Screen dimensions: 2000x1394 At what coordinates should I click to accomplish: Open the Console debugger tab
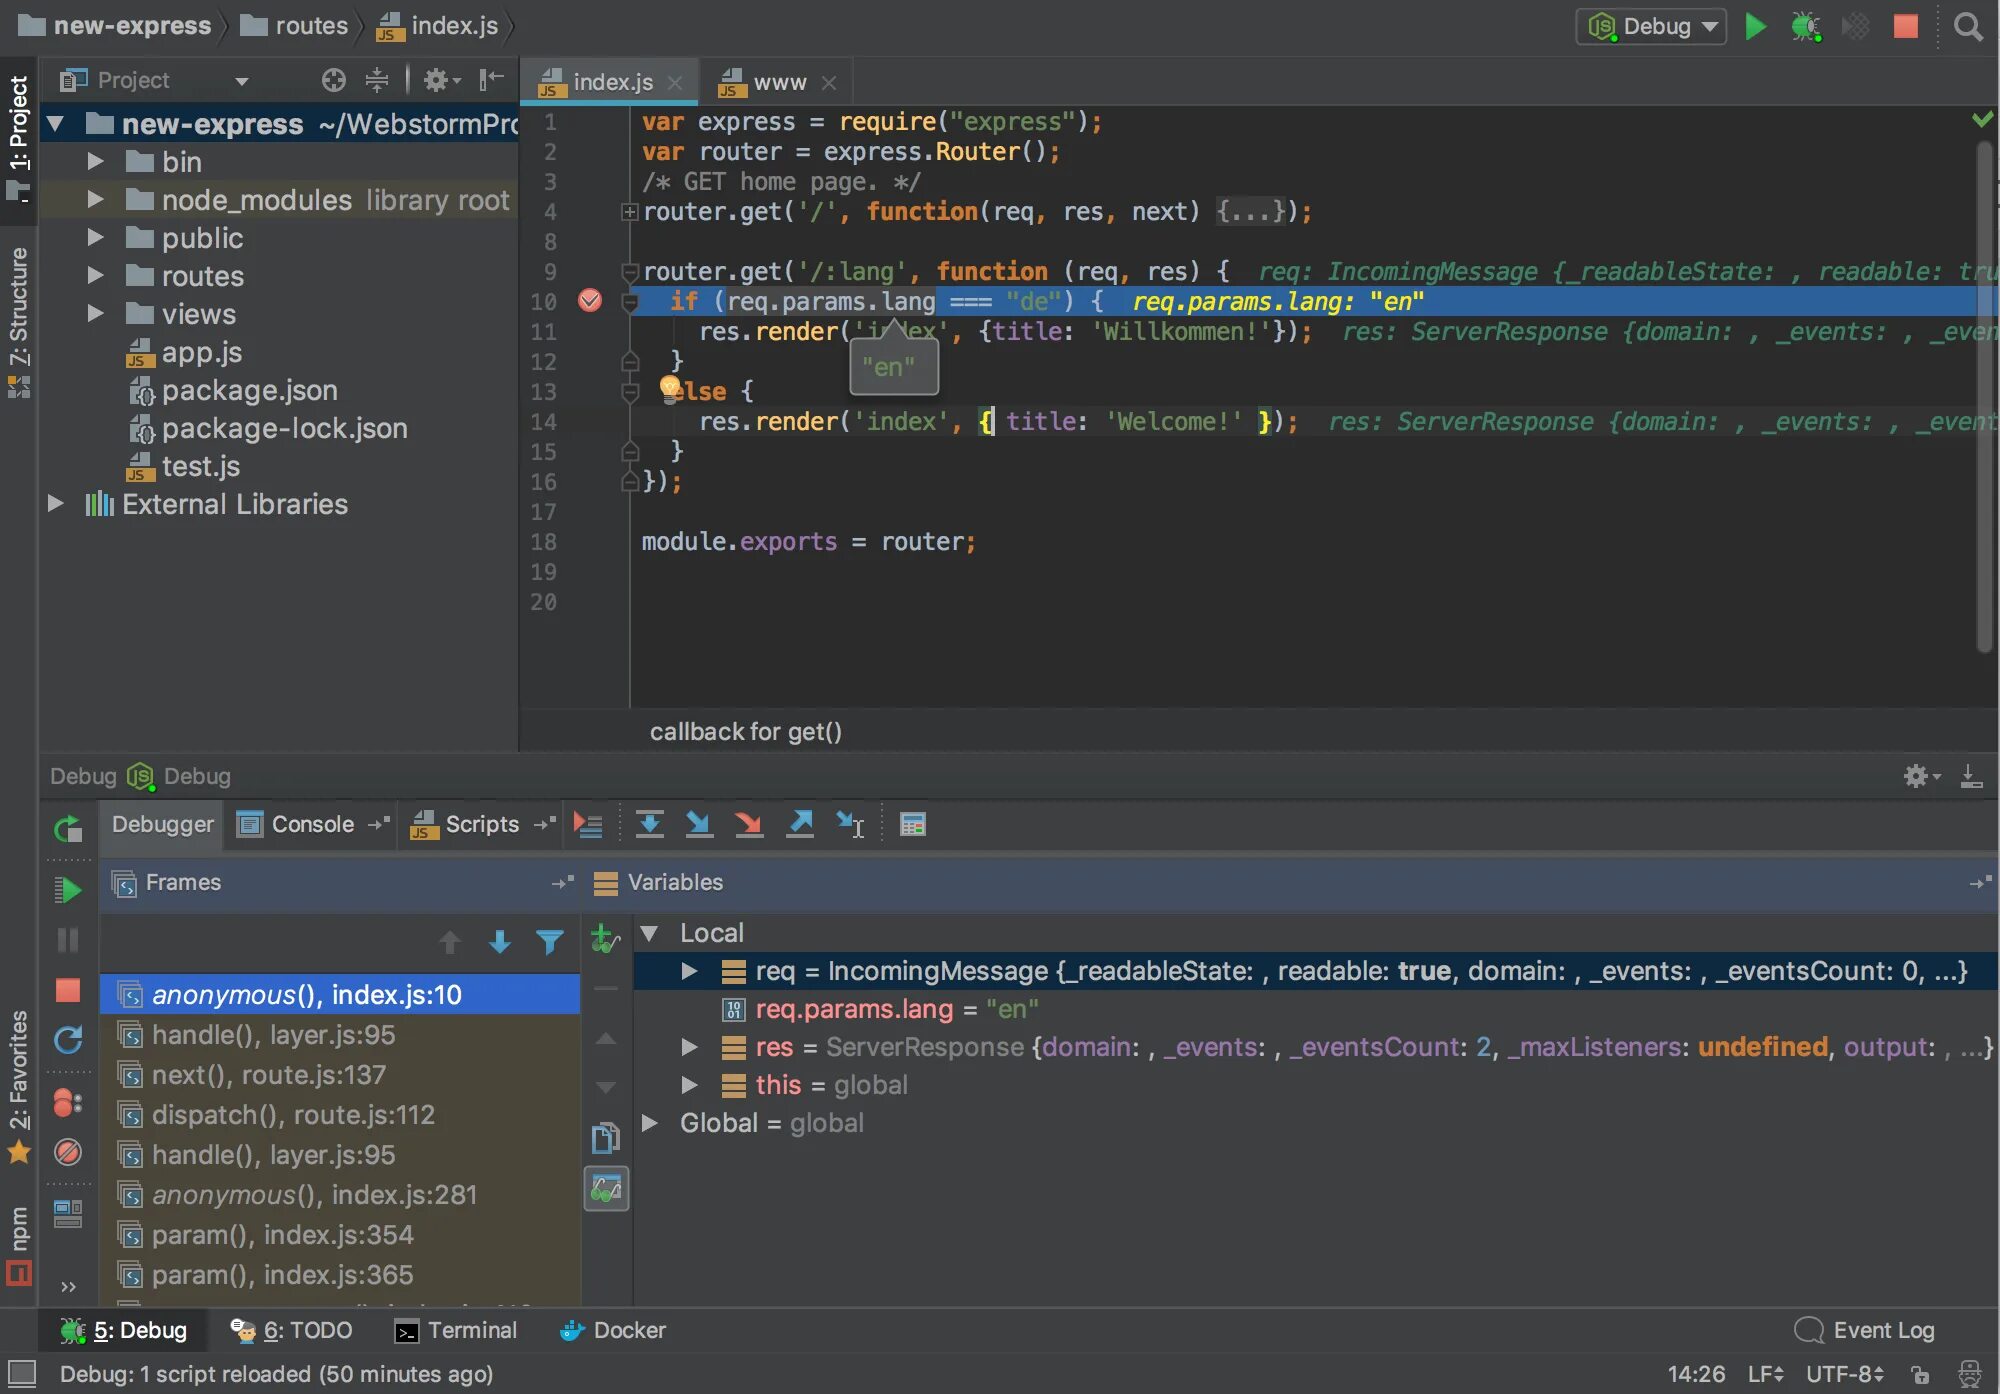click(x=312, y=824)
